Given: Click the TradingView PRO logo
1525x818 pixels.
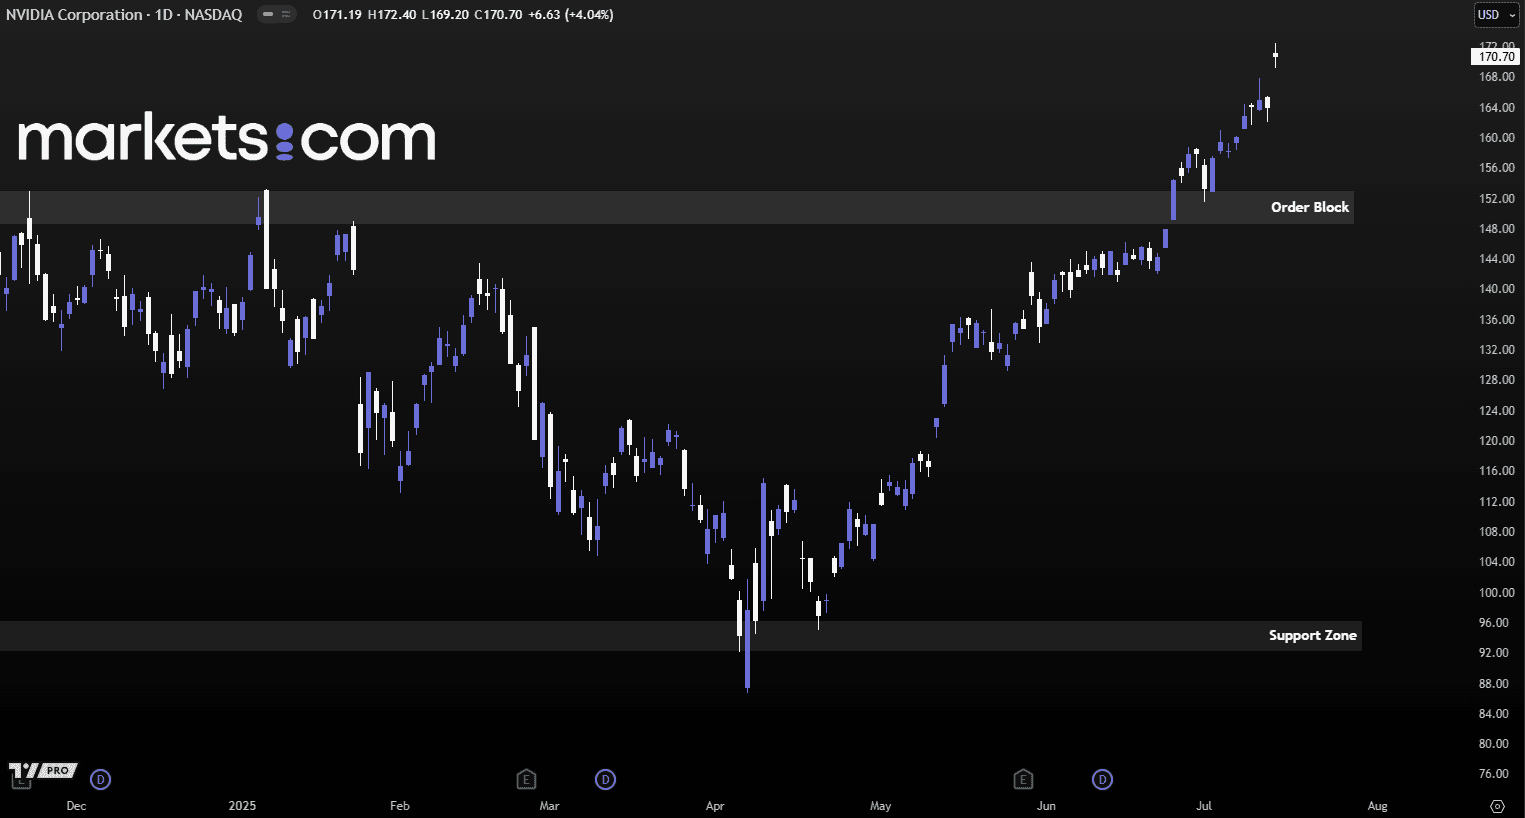Looking at the screenshot, I should click(x=41, y=771).
